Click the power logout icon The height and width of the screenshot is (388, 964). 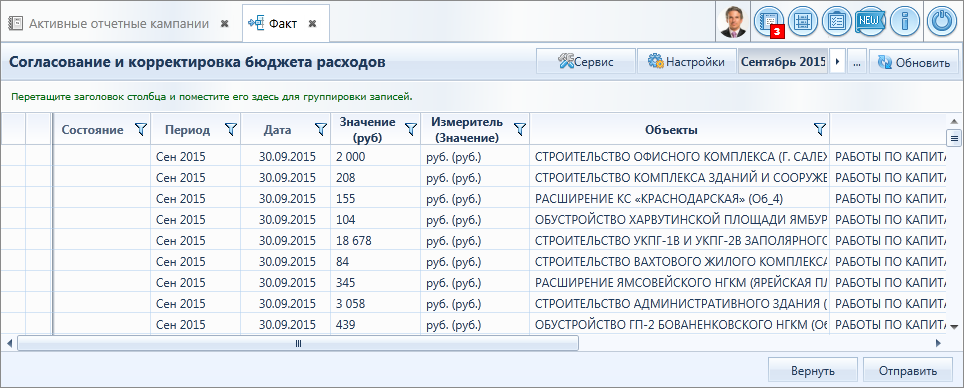[941, 22]
